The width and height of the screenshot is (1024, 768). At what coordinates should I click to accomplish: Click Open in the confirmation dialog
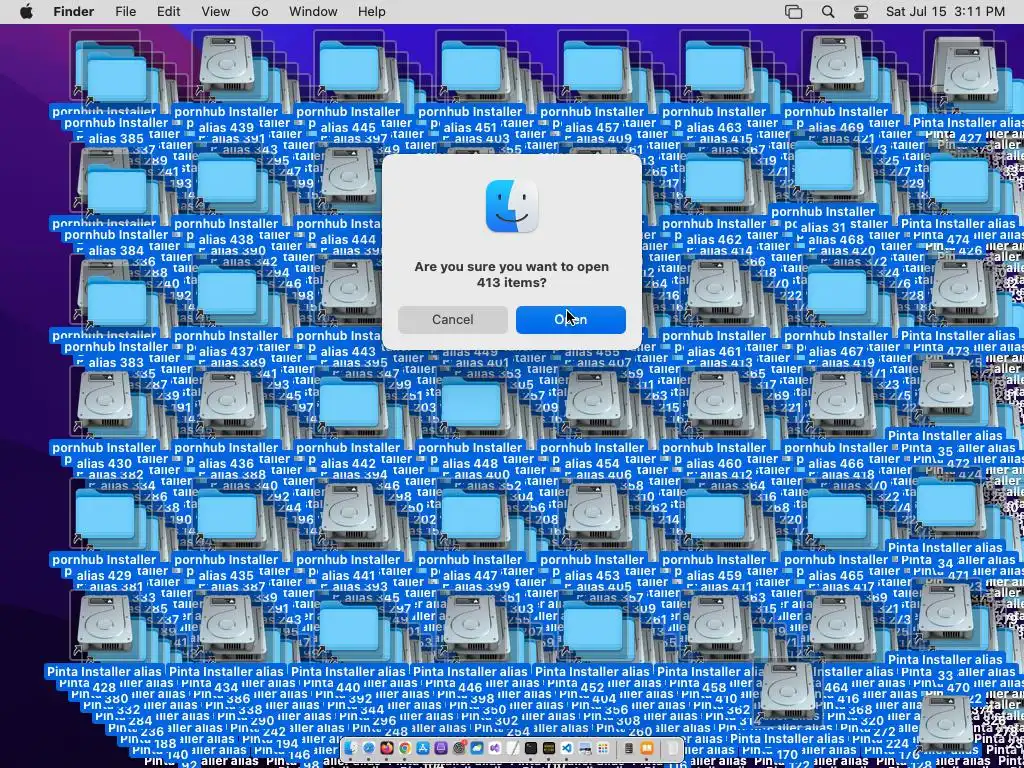[570, 319]
